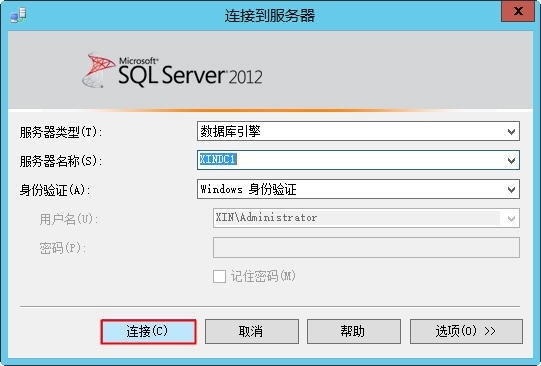Image resolution: width=541 pixels, height=366 pixels.
Task: Expand the 服务器名称 dropdown arrow
Action: (511, 160)
